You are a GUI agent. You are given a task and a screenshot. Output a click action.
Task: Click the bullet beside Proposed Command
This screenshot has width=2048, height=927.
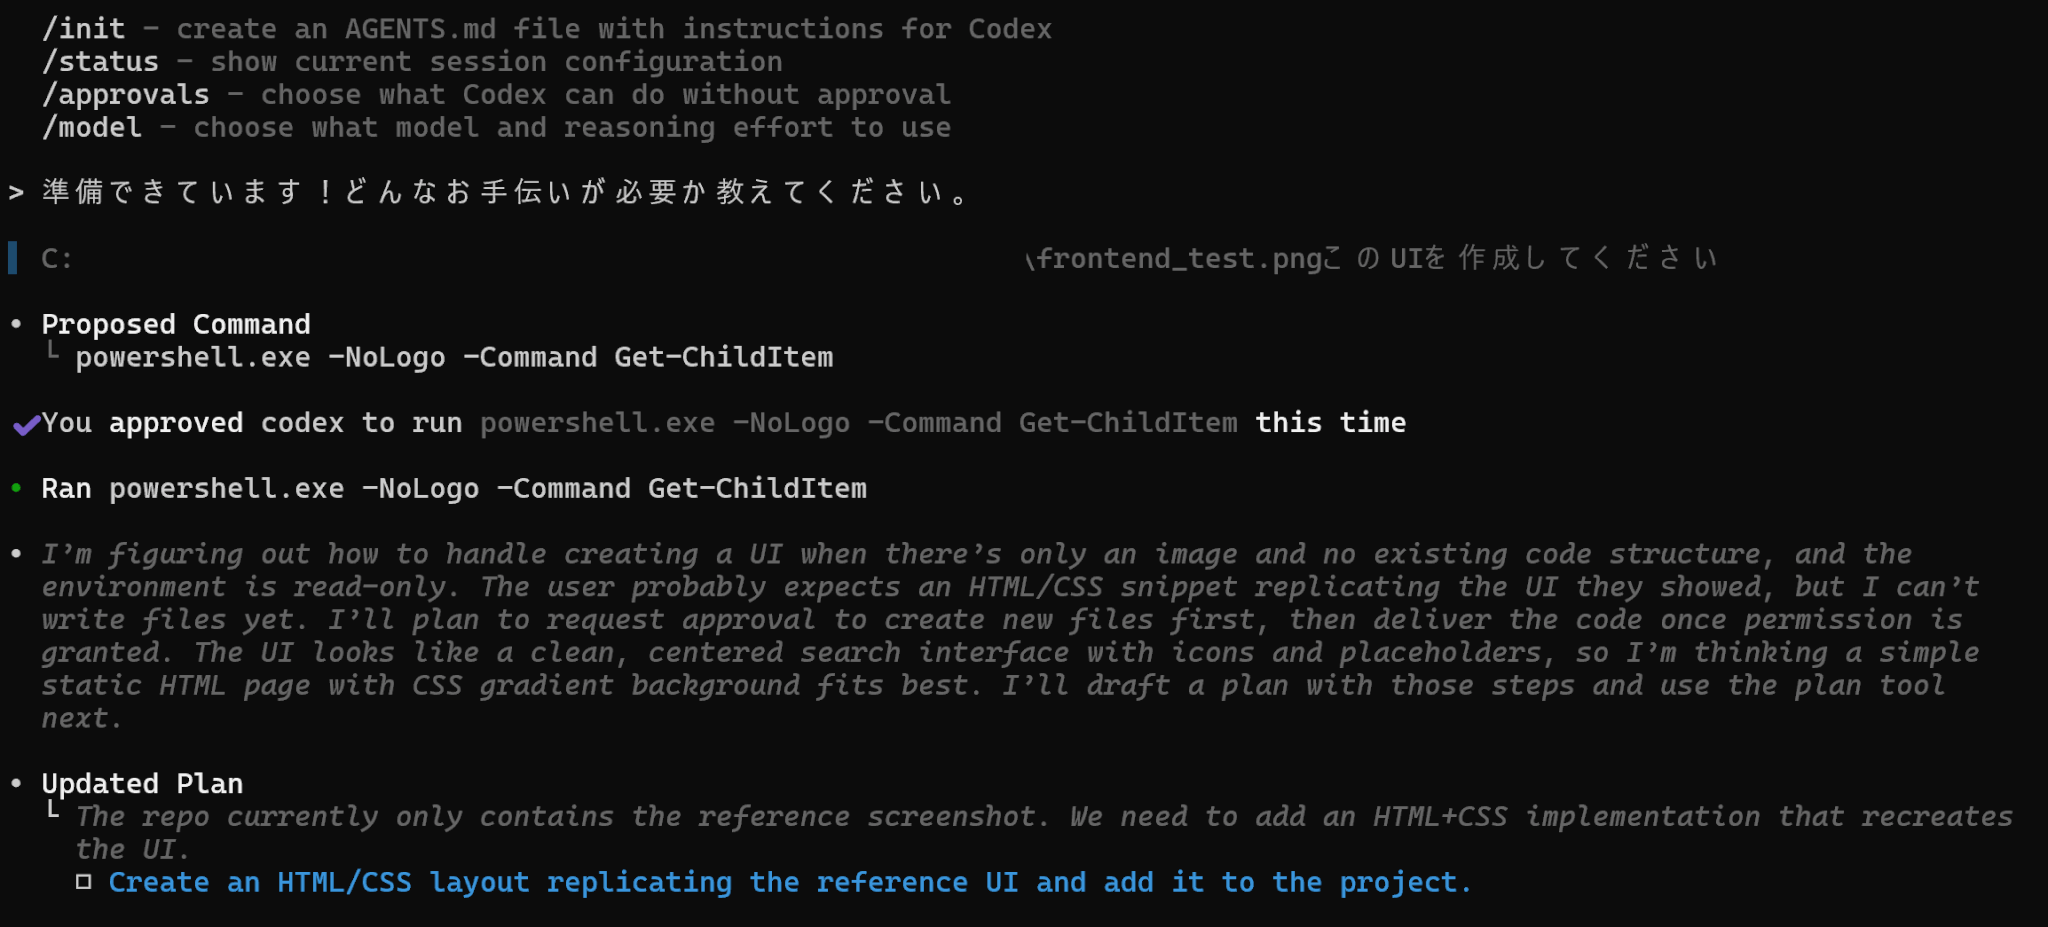[x=16, y=324]
